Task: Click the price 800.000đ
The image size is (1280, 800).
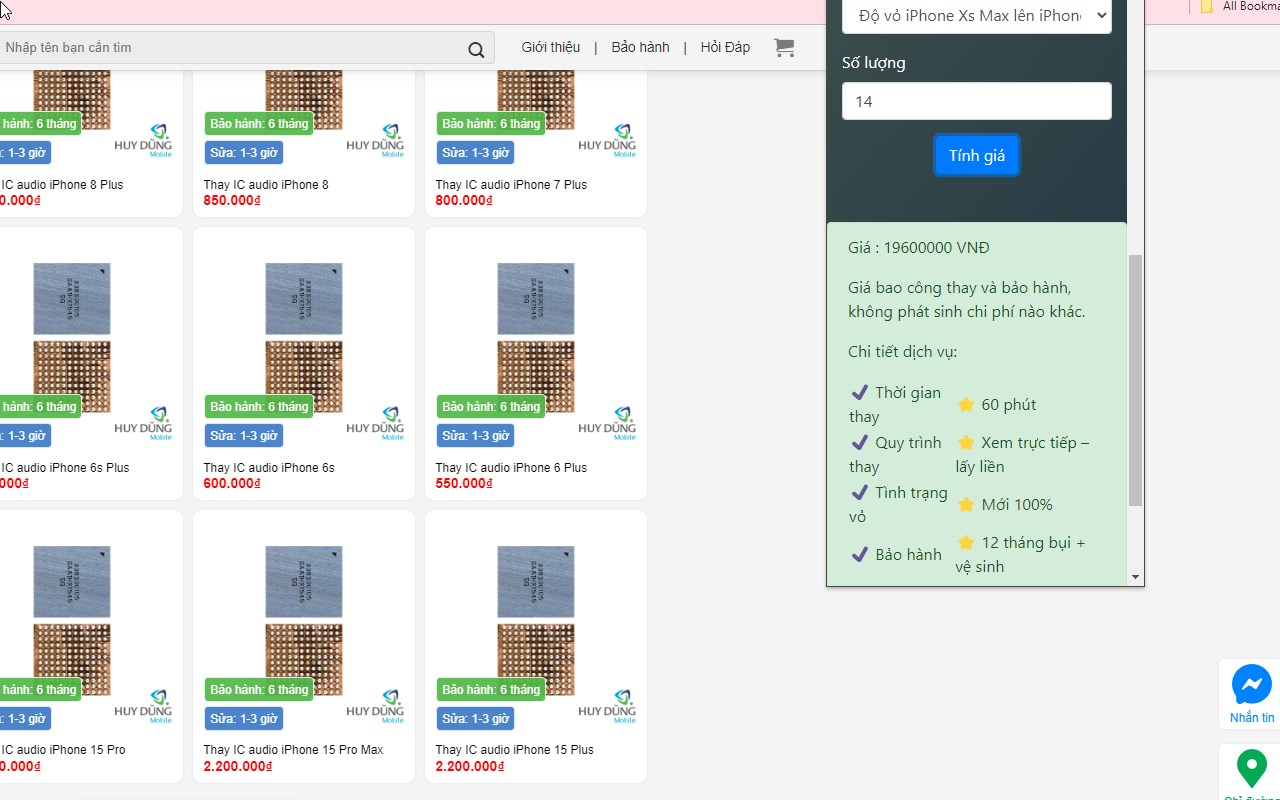Action: tap(464, 200)
